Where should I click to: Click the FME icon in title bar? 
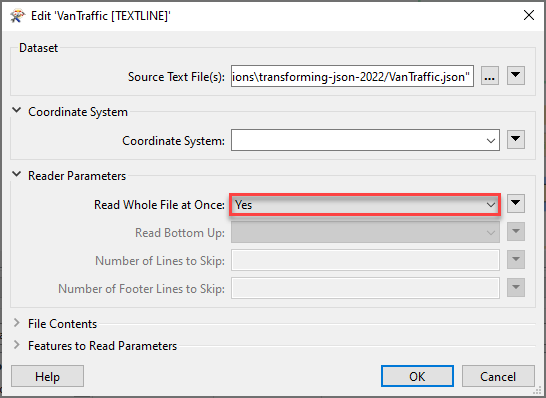click(x=17, y=16)
